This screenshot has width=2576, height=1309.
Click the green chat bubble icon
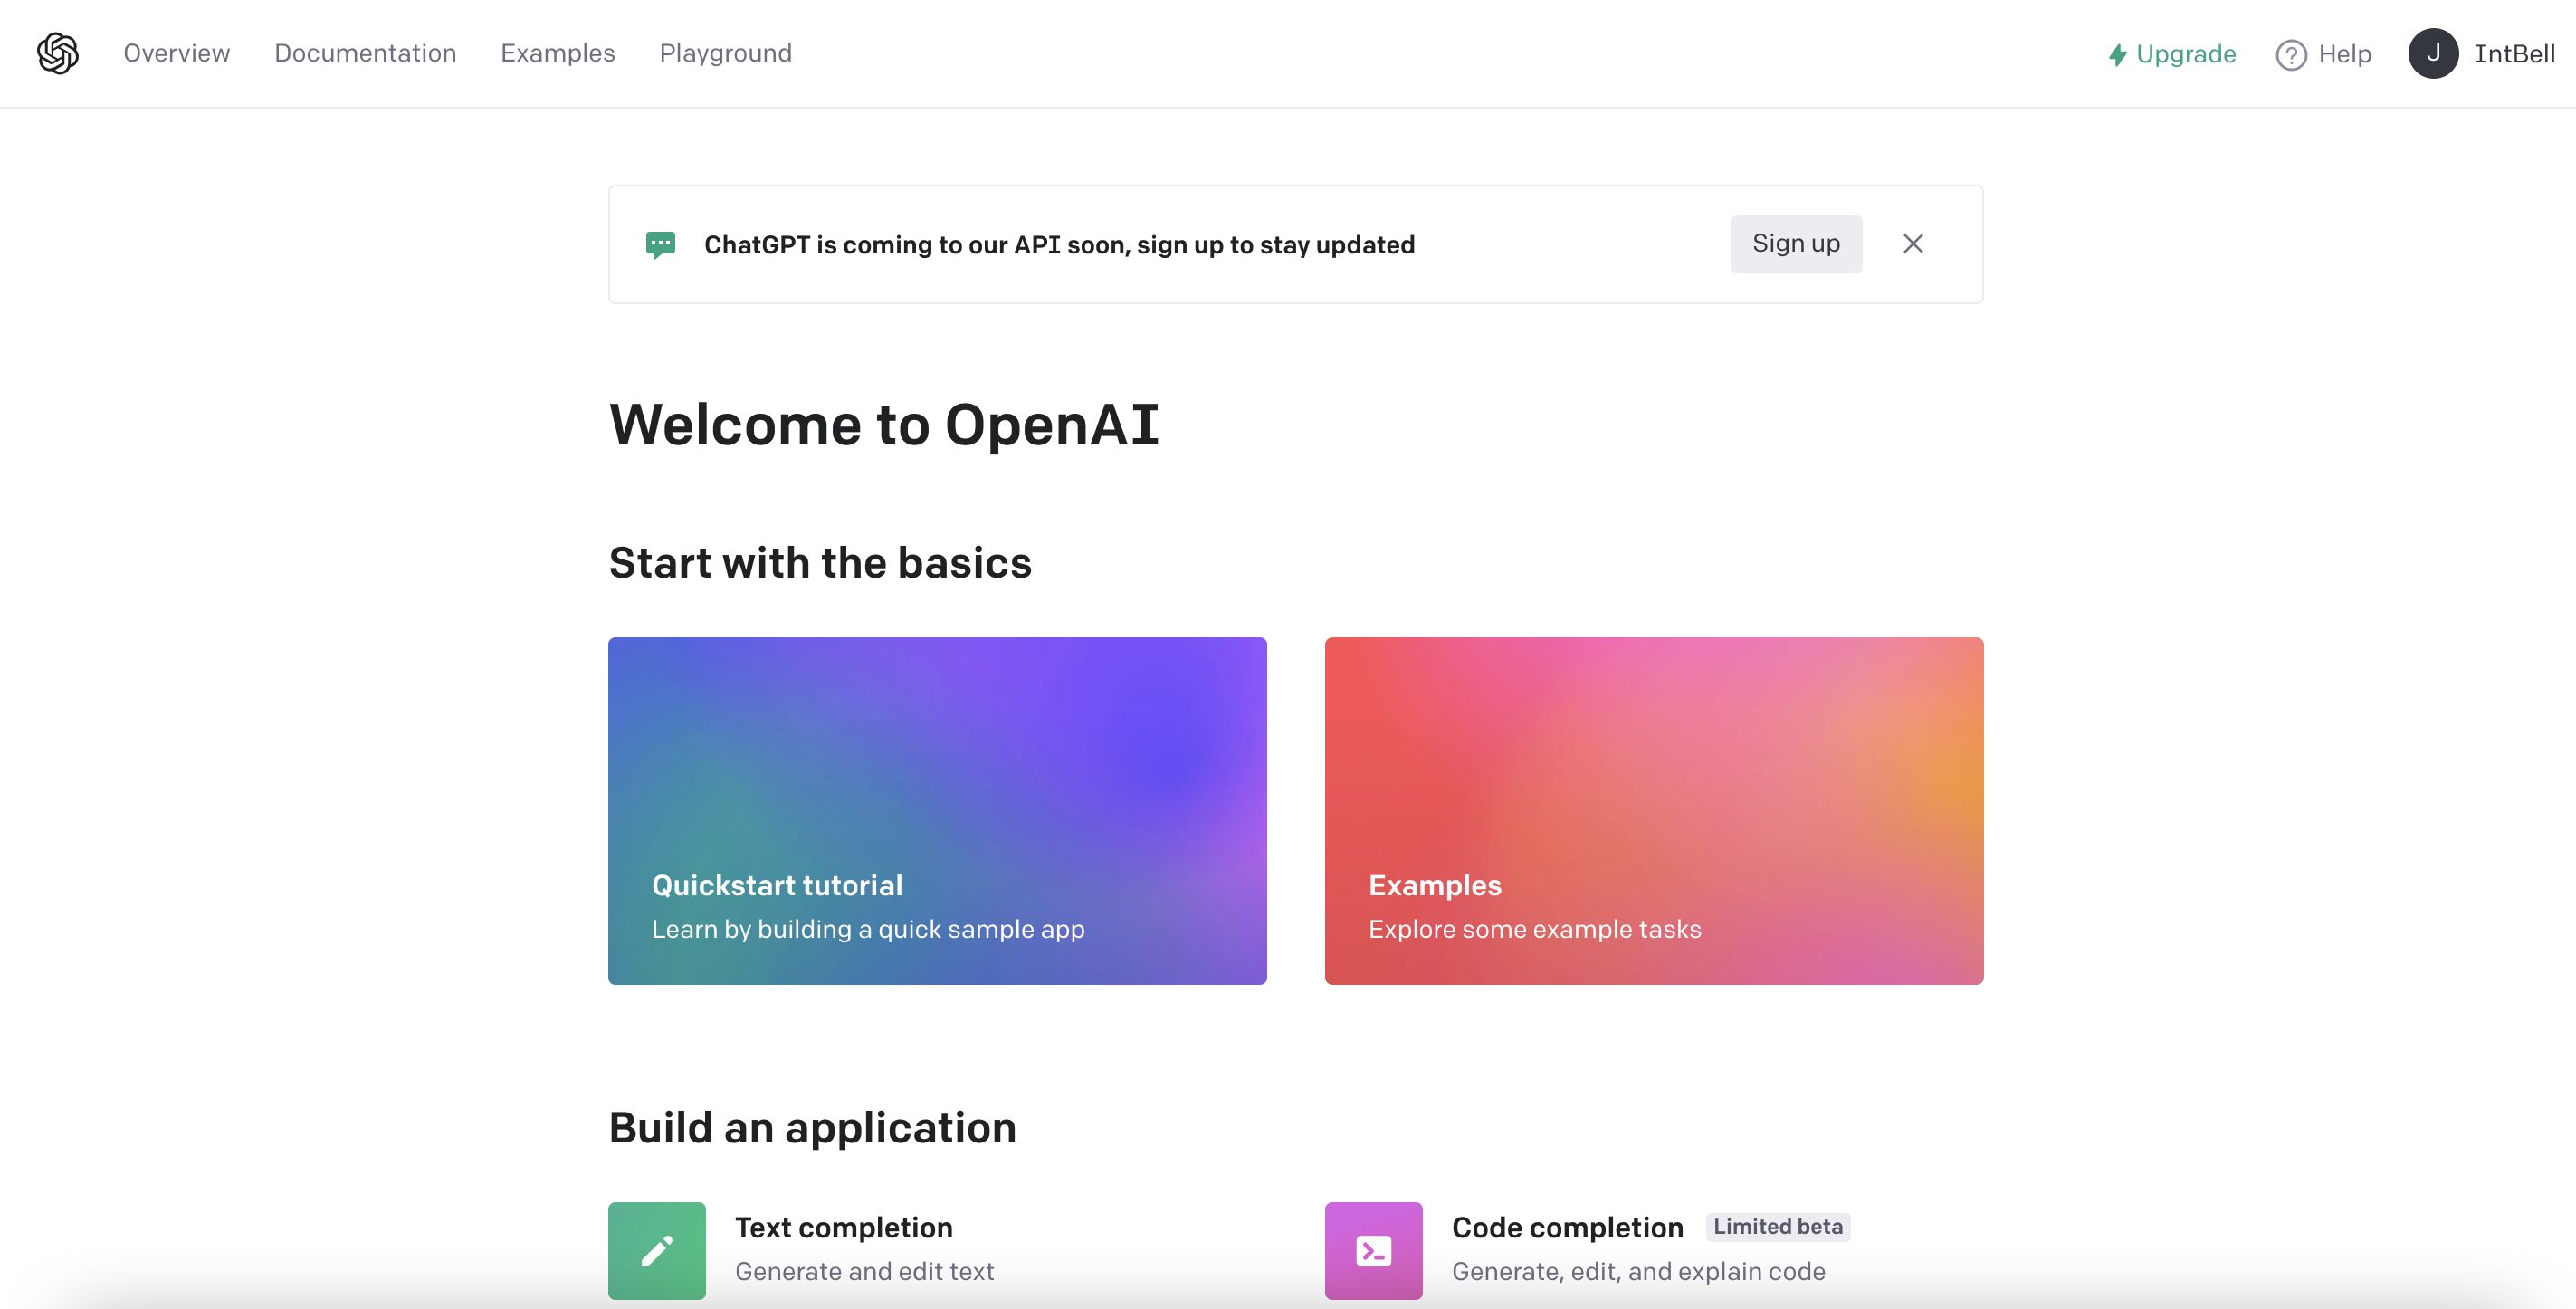[660, 245]
